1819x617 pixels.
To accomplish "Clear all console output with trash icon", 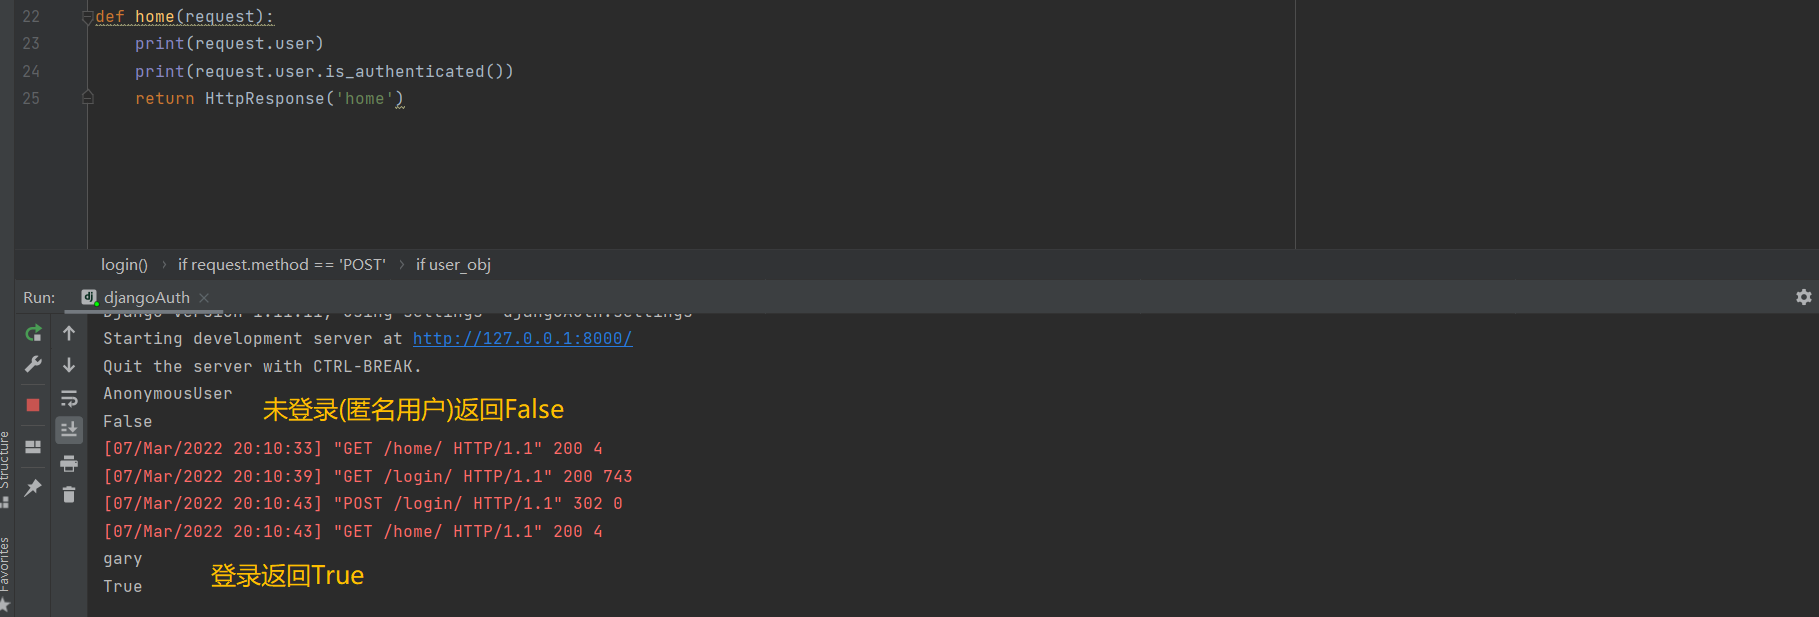I will click(x=69, y=495).
